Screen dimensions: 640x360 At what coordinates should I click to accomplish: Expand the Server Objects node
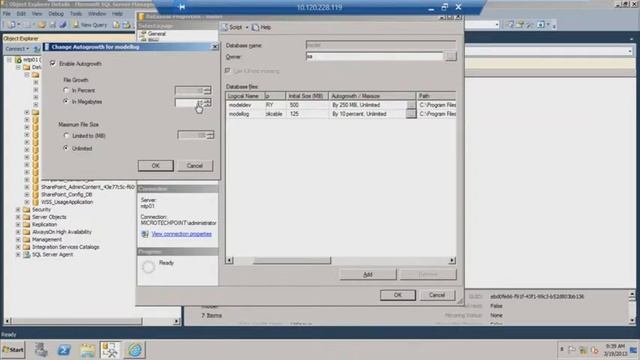[x=18, y=217]
